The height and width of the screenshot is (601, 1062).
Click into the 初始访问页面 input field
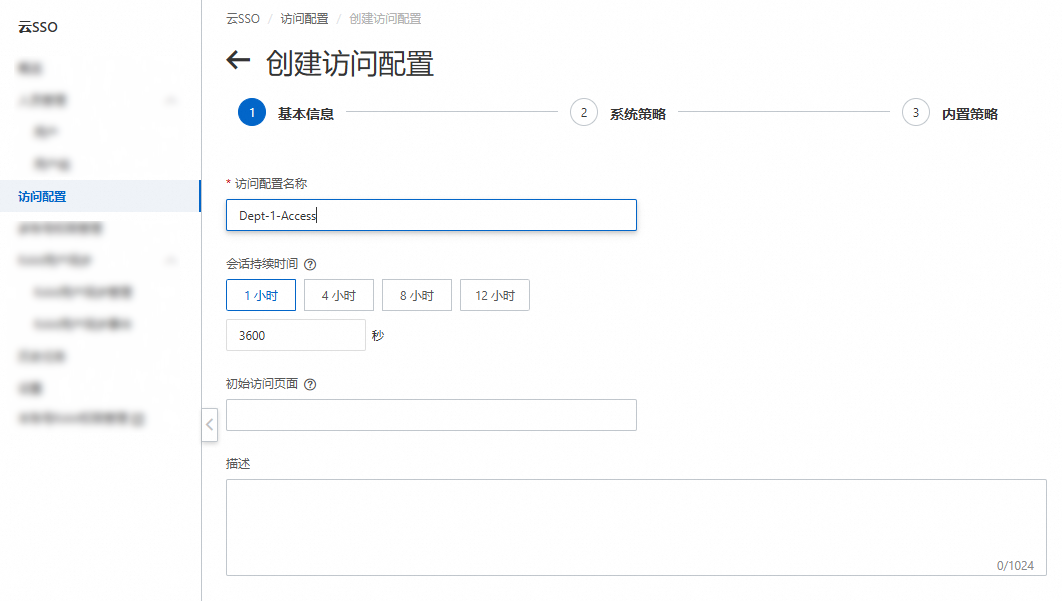tap(431, 415)
